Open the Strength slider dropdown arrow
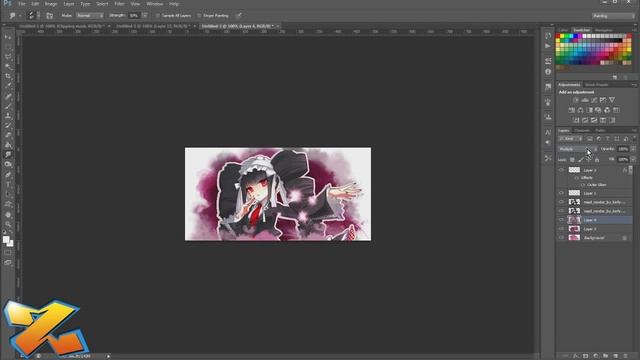640x360 pixels. 145,16
